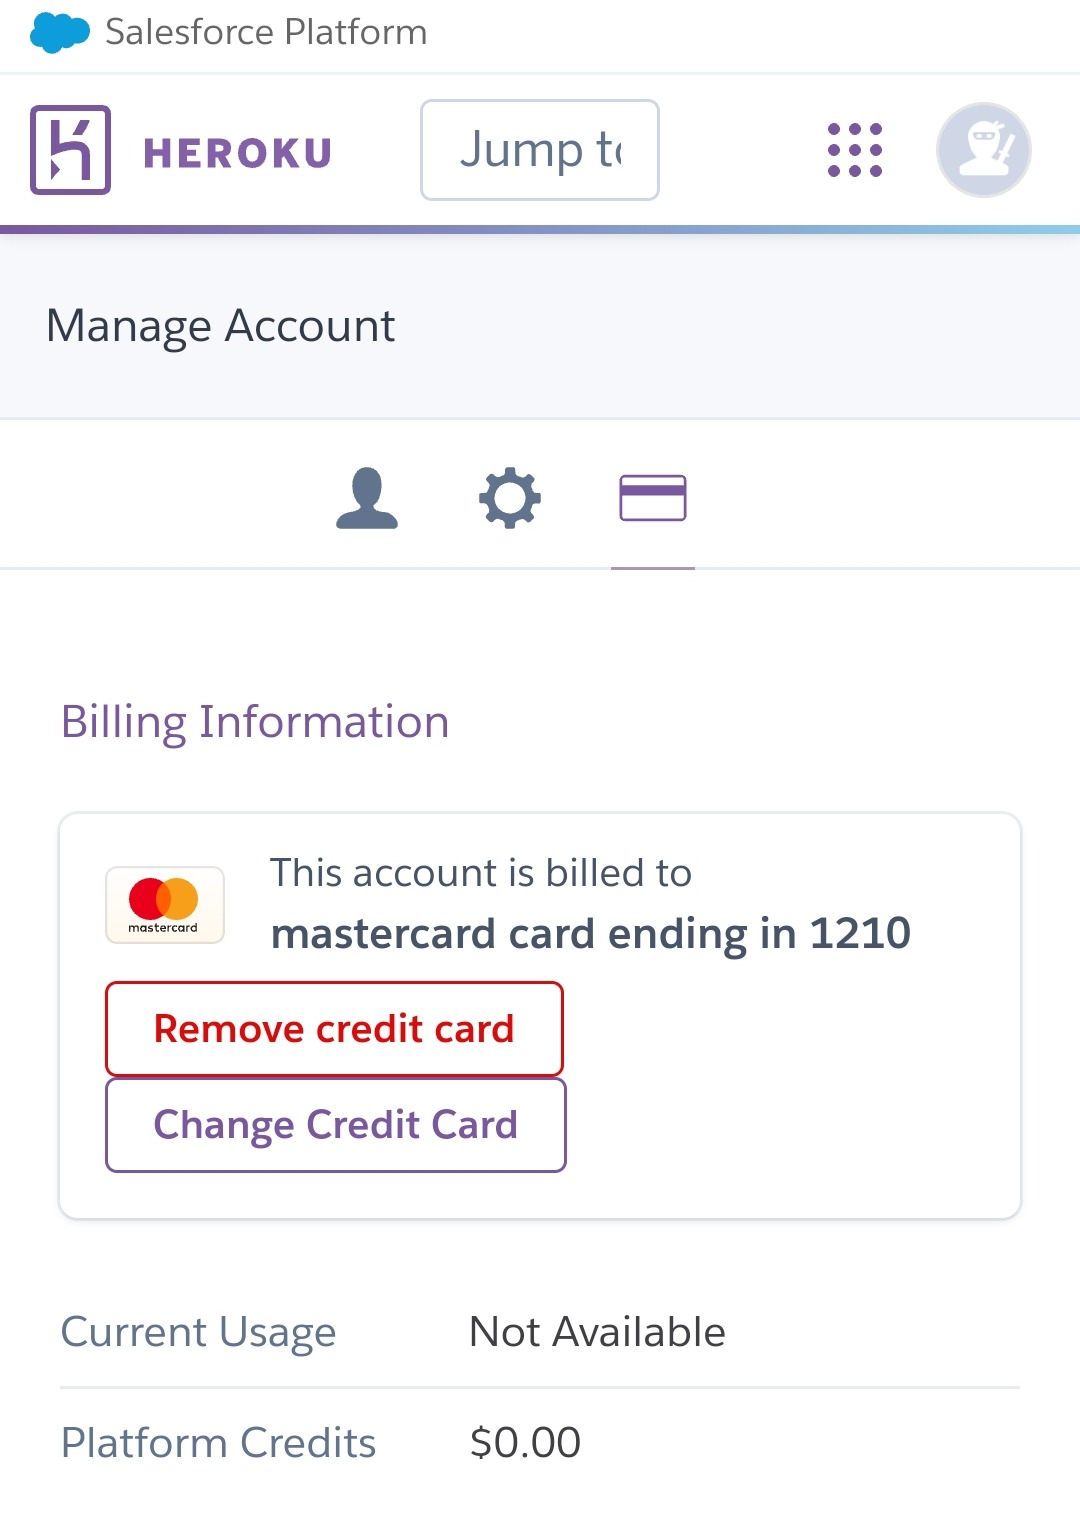Select the Current Usage label

point(199,1332)
